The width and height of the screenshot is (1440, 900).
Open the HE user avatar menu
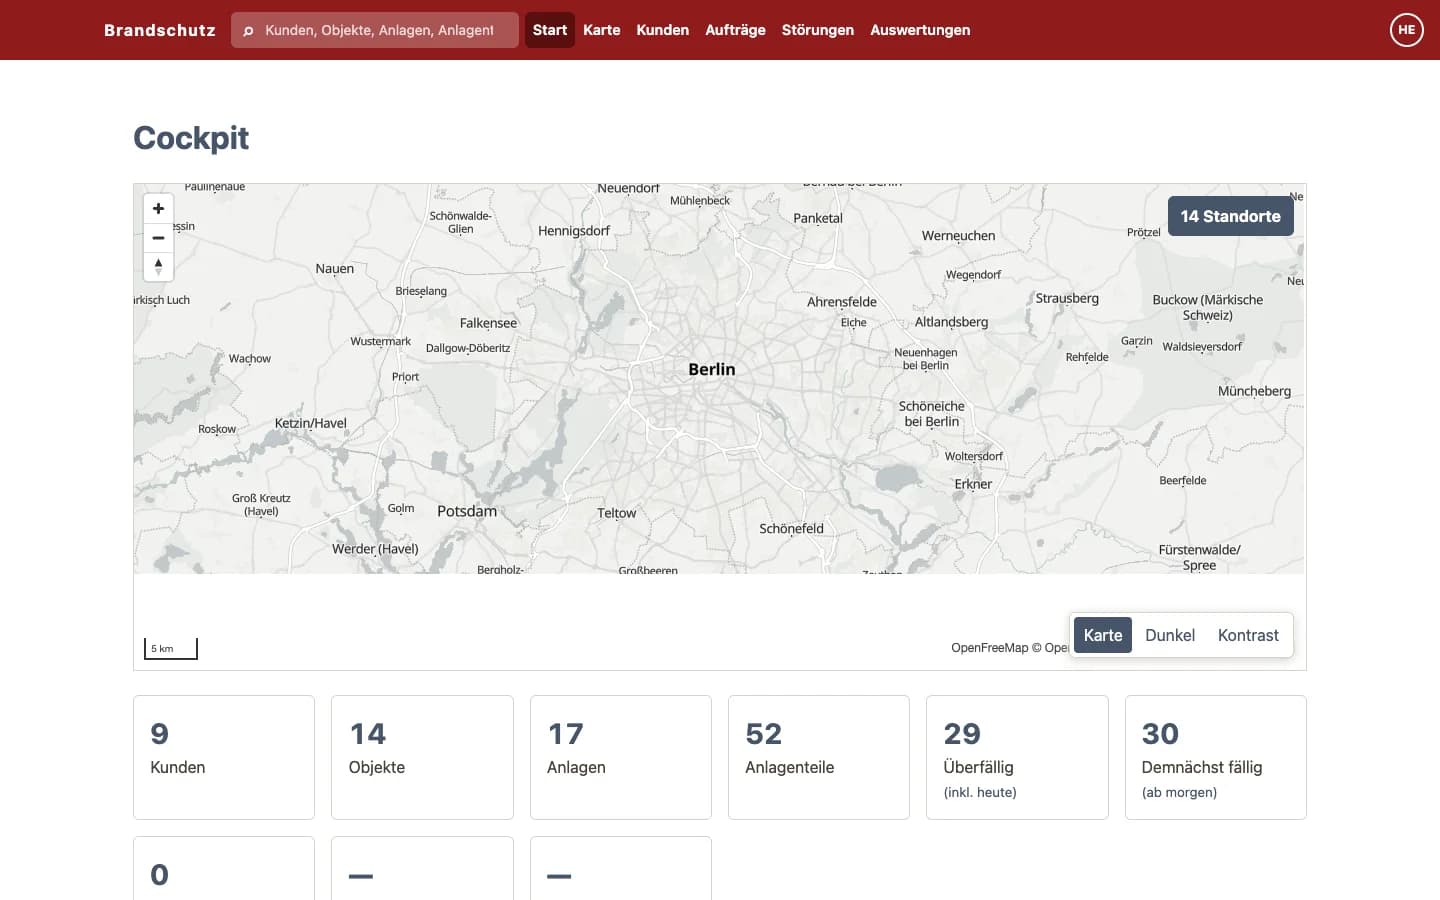[1406, 30]
